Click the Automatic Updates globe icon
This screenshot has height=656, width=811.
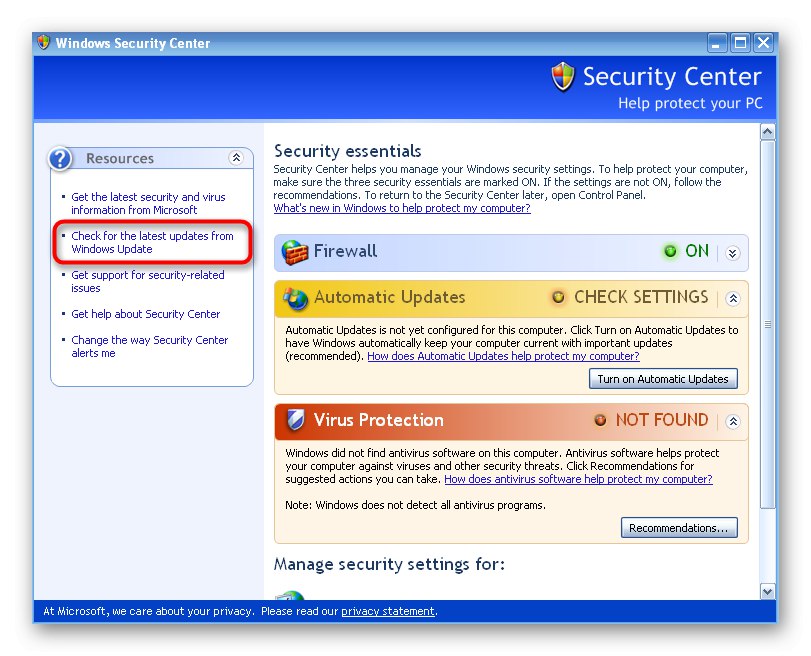296,298
